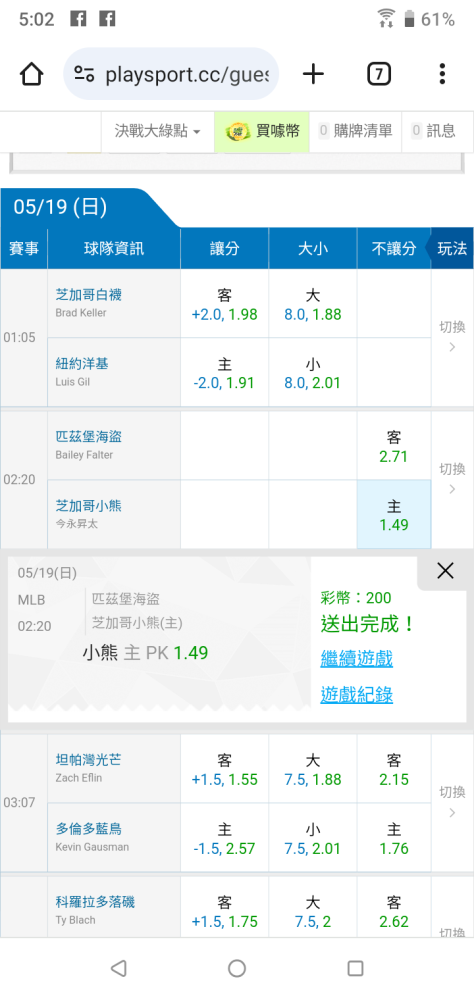The width and height of the screenshot is (474, 1000).
Task: Tap the 買噱幣 buy coins button
Action: click(262, 131)
